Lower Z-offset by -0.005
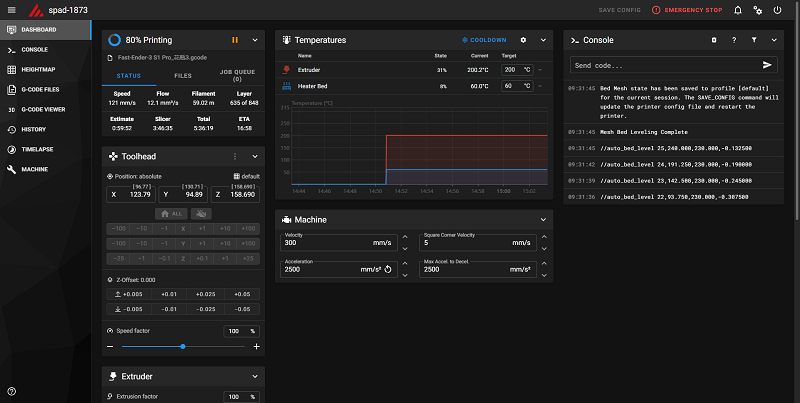 (130, 309)
